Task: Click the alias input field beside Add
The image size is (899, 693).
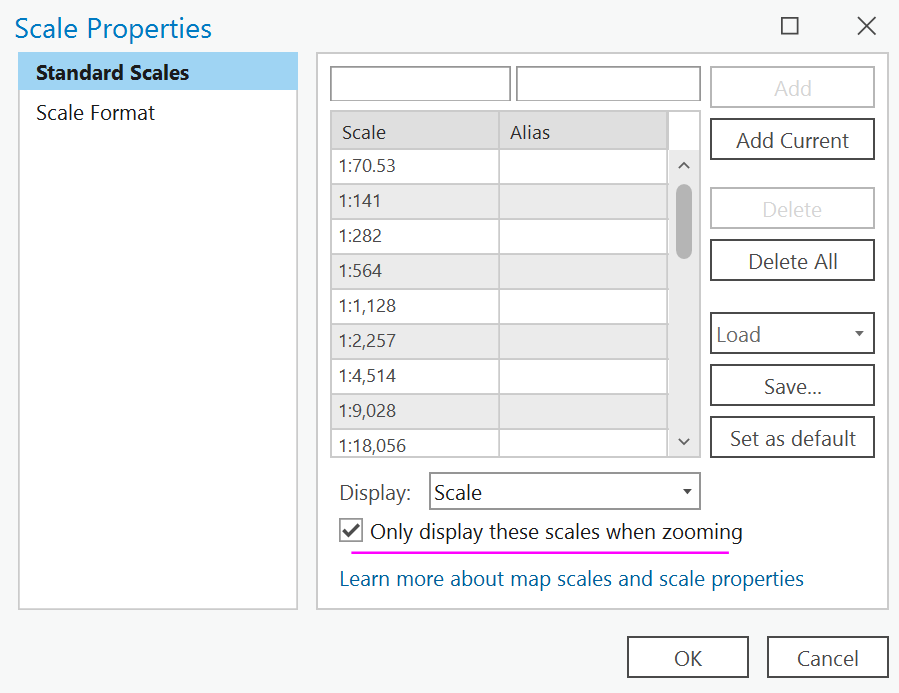Action: pos(608,84)
